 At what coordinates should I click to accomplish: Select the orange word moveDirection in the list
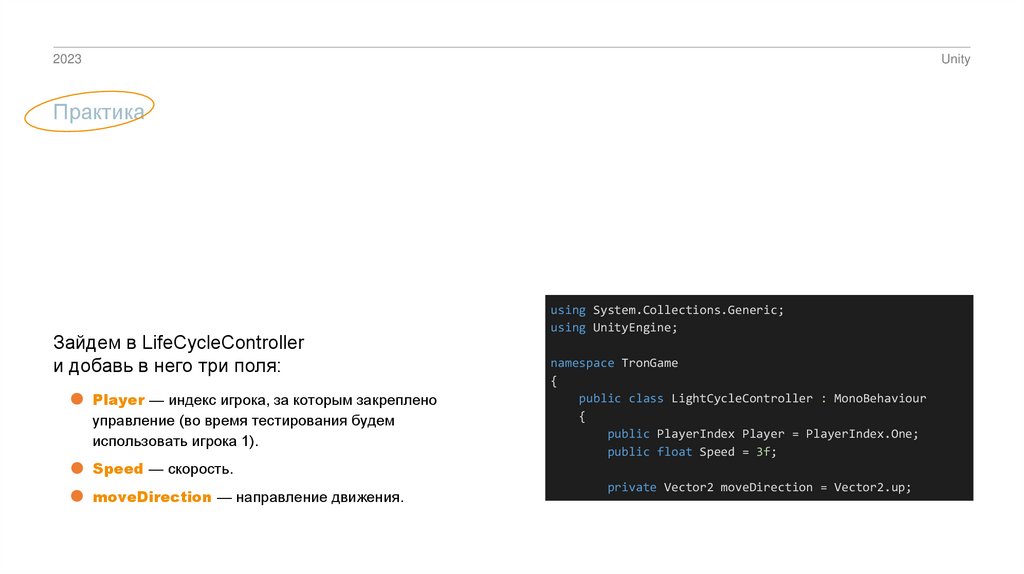tap(152, 497)
